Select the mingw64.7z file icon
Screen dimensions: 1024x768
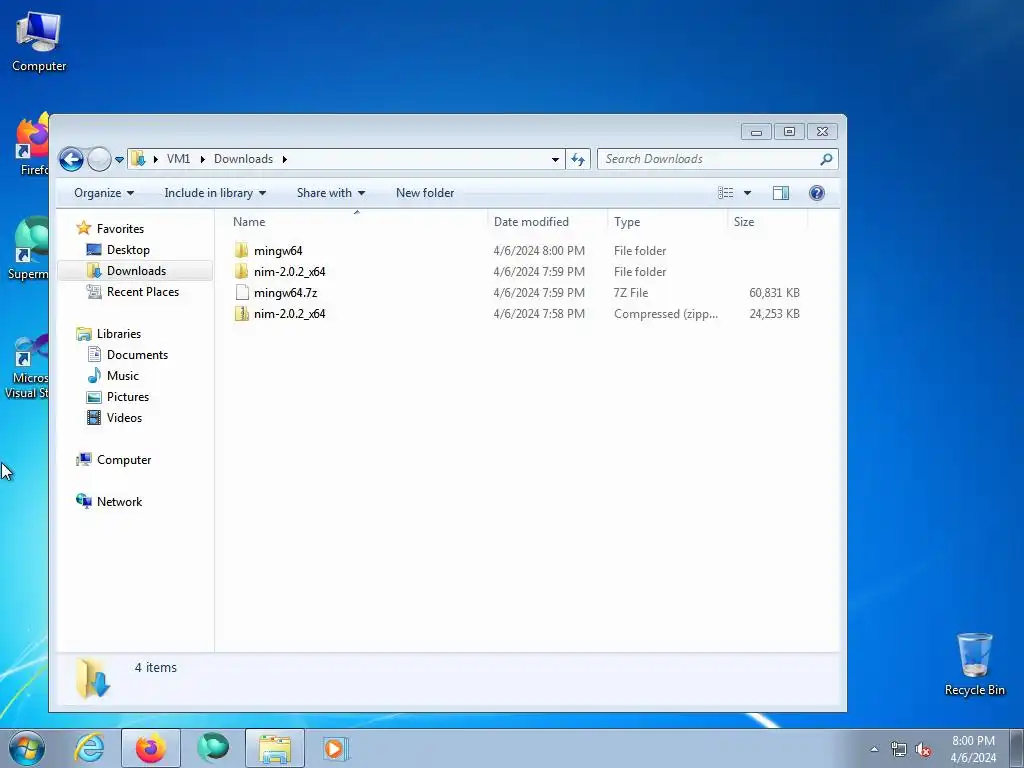coord(242,293)
